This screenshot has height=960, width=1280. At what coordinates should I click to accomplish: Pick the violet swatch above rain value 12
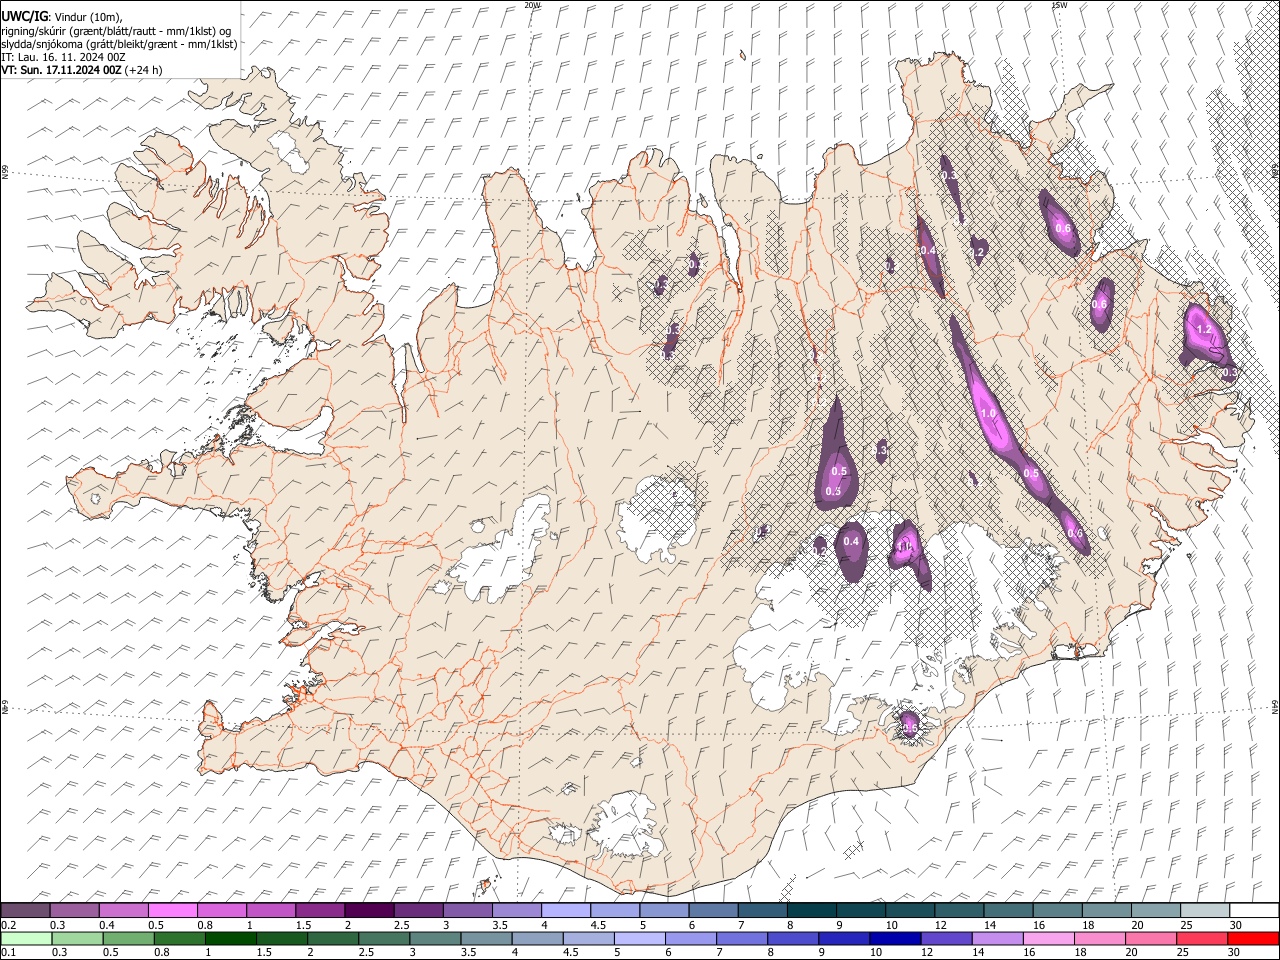tap(946, 939)
